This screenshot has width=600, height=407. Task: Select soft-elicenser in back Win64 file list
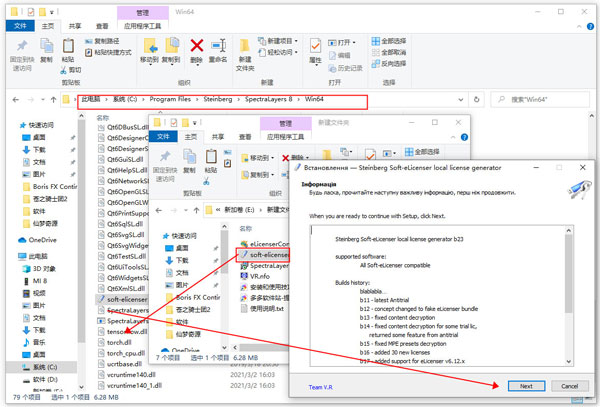[x=122, y=299]
